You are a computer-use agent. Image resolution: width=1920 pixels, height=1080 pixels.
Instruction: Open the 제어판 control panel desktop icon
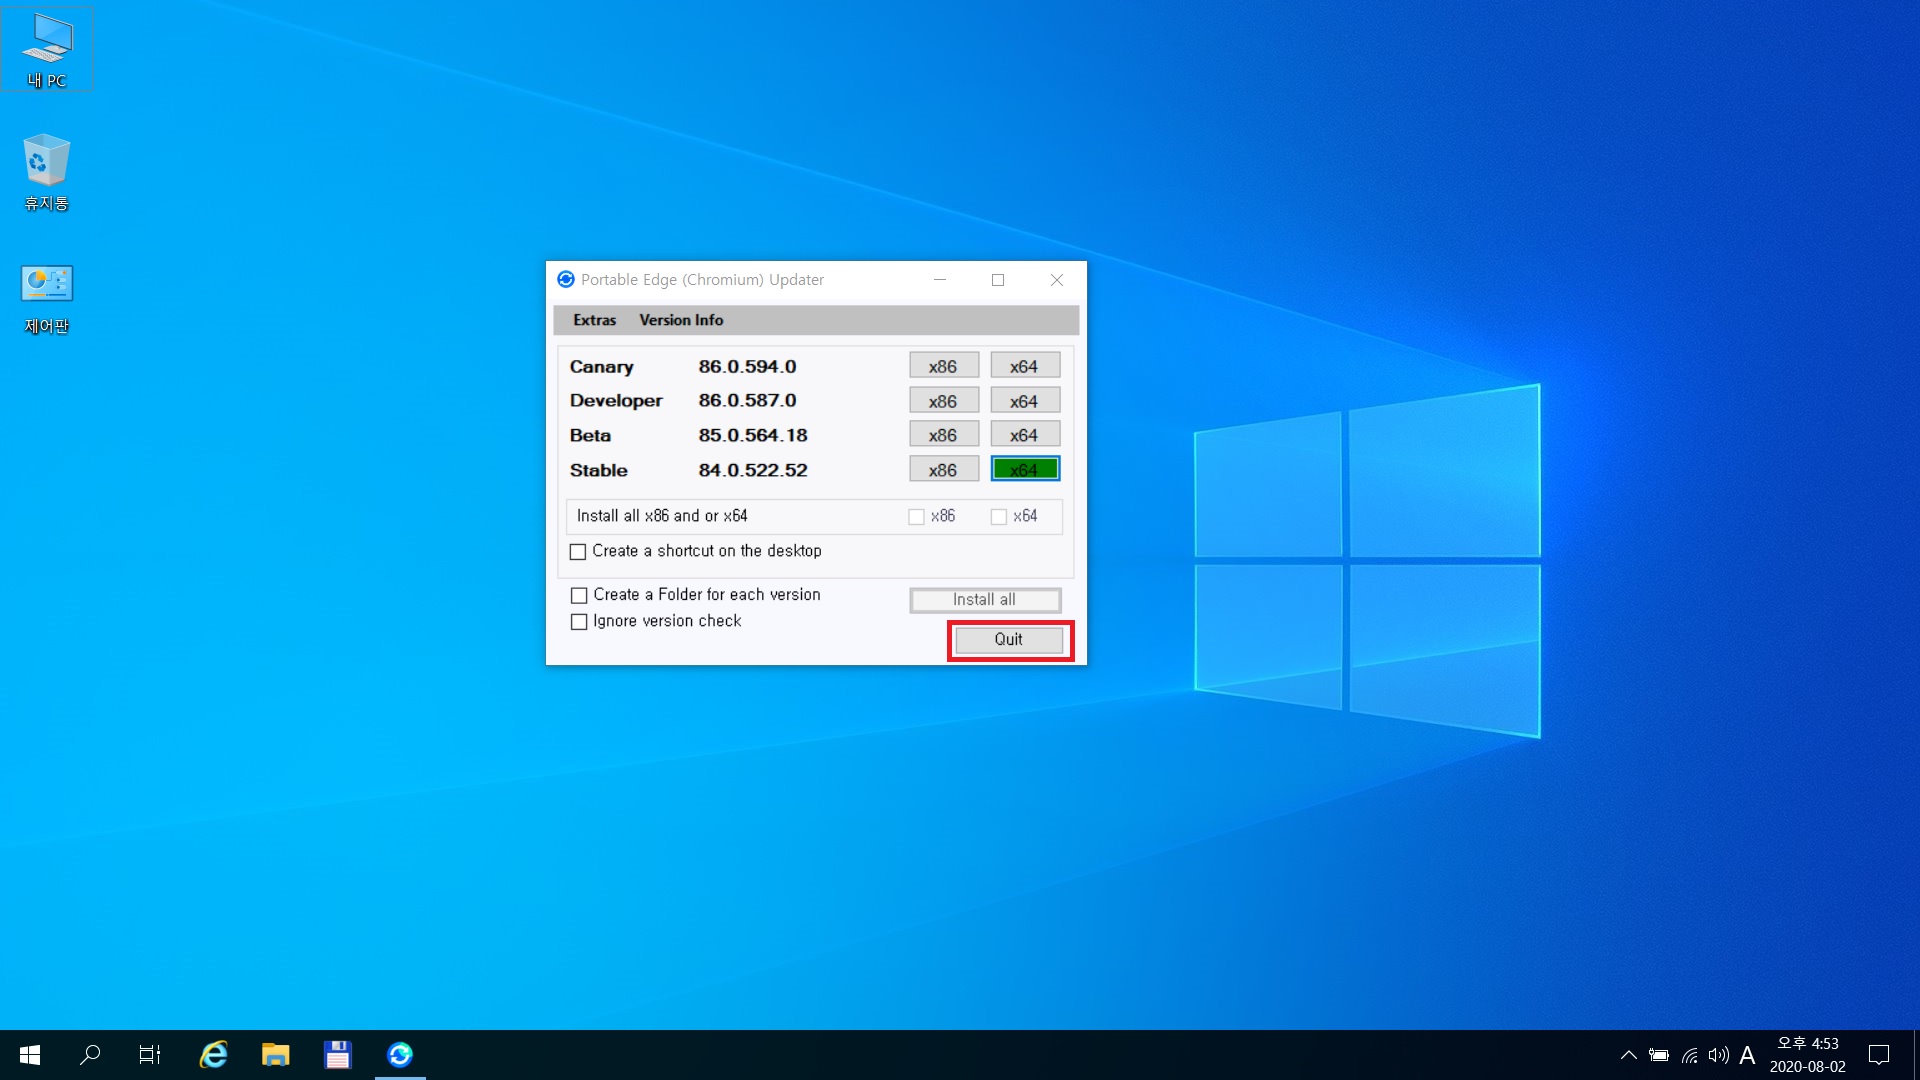coord(47,299)
